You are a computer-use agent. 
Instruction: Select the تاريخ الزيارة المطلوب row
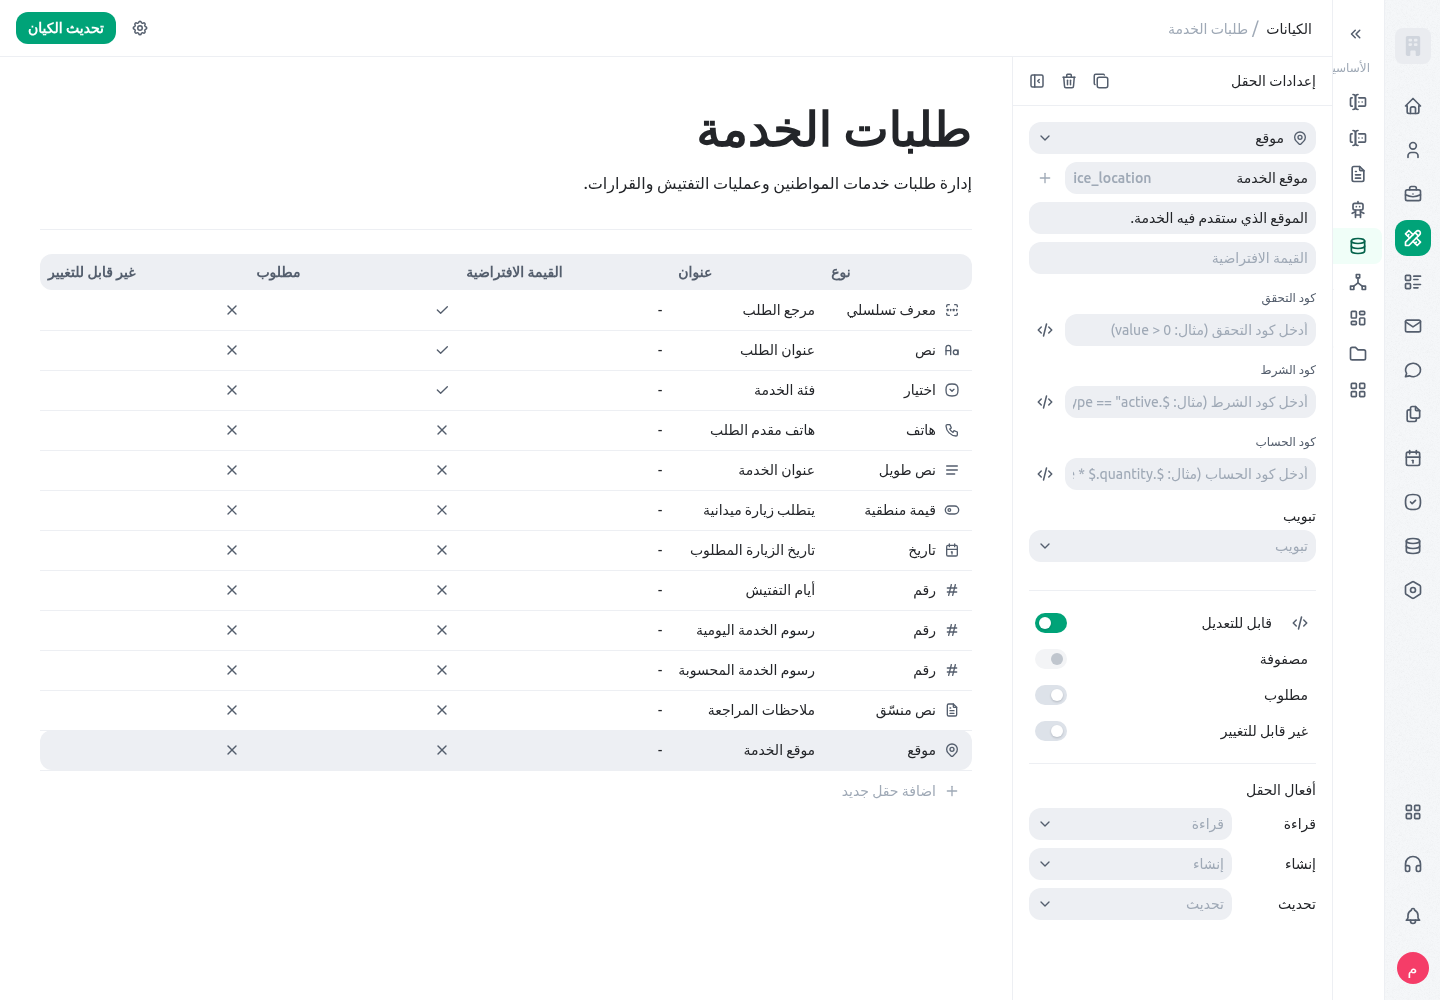pyautogui.click(x=506, y=550)
